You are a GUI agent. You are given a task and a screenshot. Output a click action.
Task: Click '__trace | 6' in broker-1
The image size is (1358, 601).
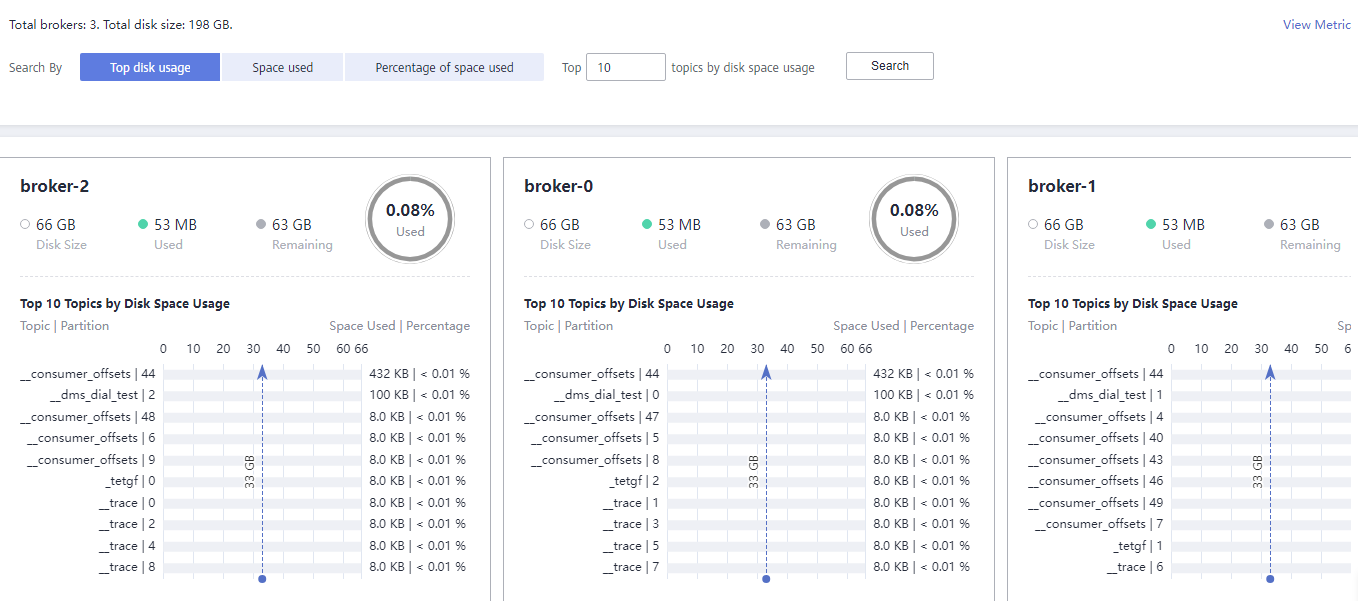pyautogui.click(x=1135, y=567)
